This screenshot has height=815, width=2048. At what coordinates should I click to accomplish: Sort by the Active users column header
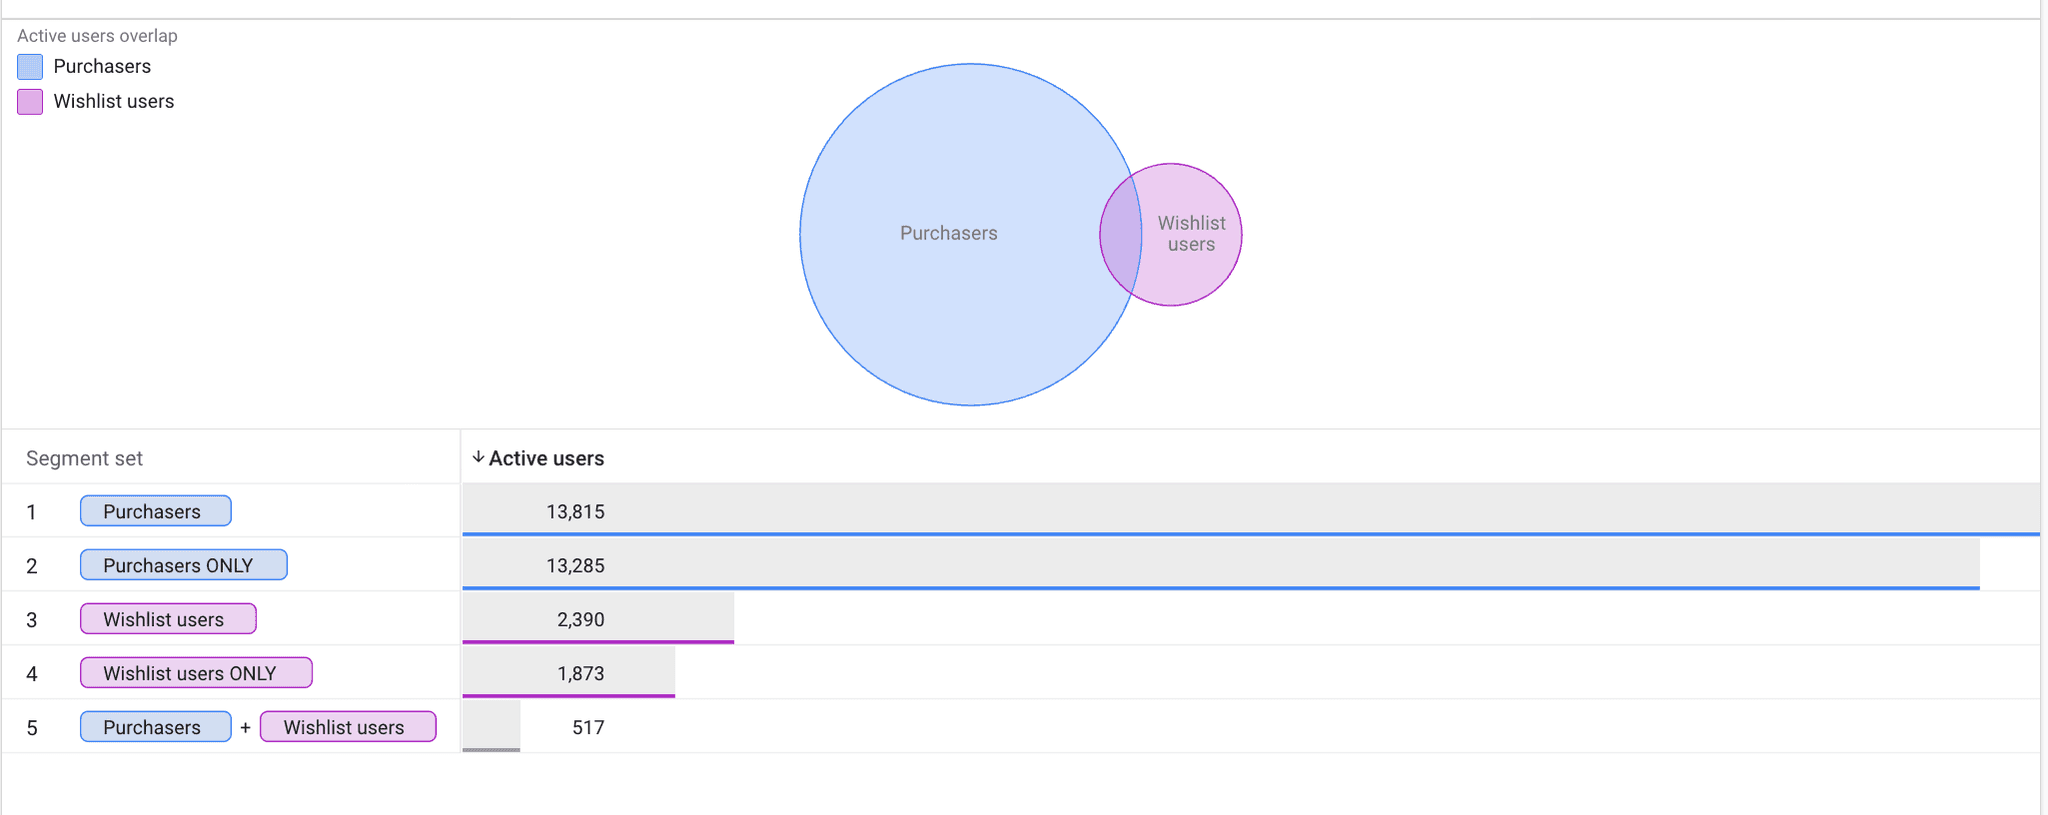point(546,458)
